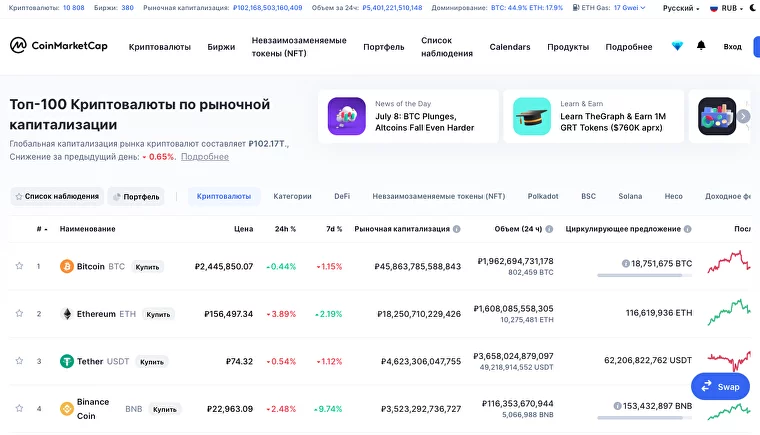Click the Tether coin icon
Image resolution: width=760 pixels, height=435 pixels.
tap(67, 361)
